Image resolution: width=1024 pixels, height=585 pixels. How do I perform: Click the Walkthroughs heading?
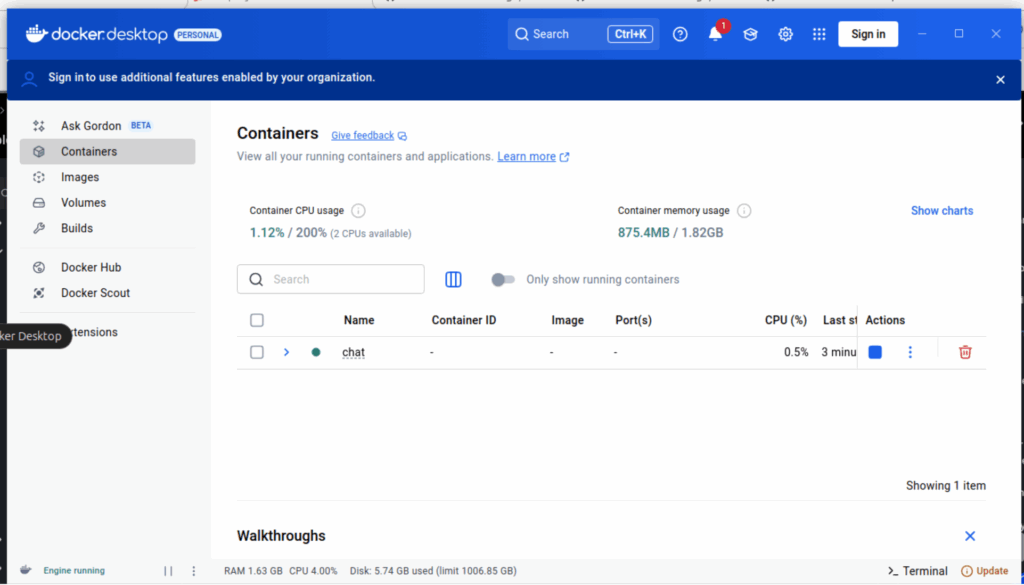pyautogui.click(x=281, y=536)
